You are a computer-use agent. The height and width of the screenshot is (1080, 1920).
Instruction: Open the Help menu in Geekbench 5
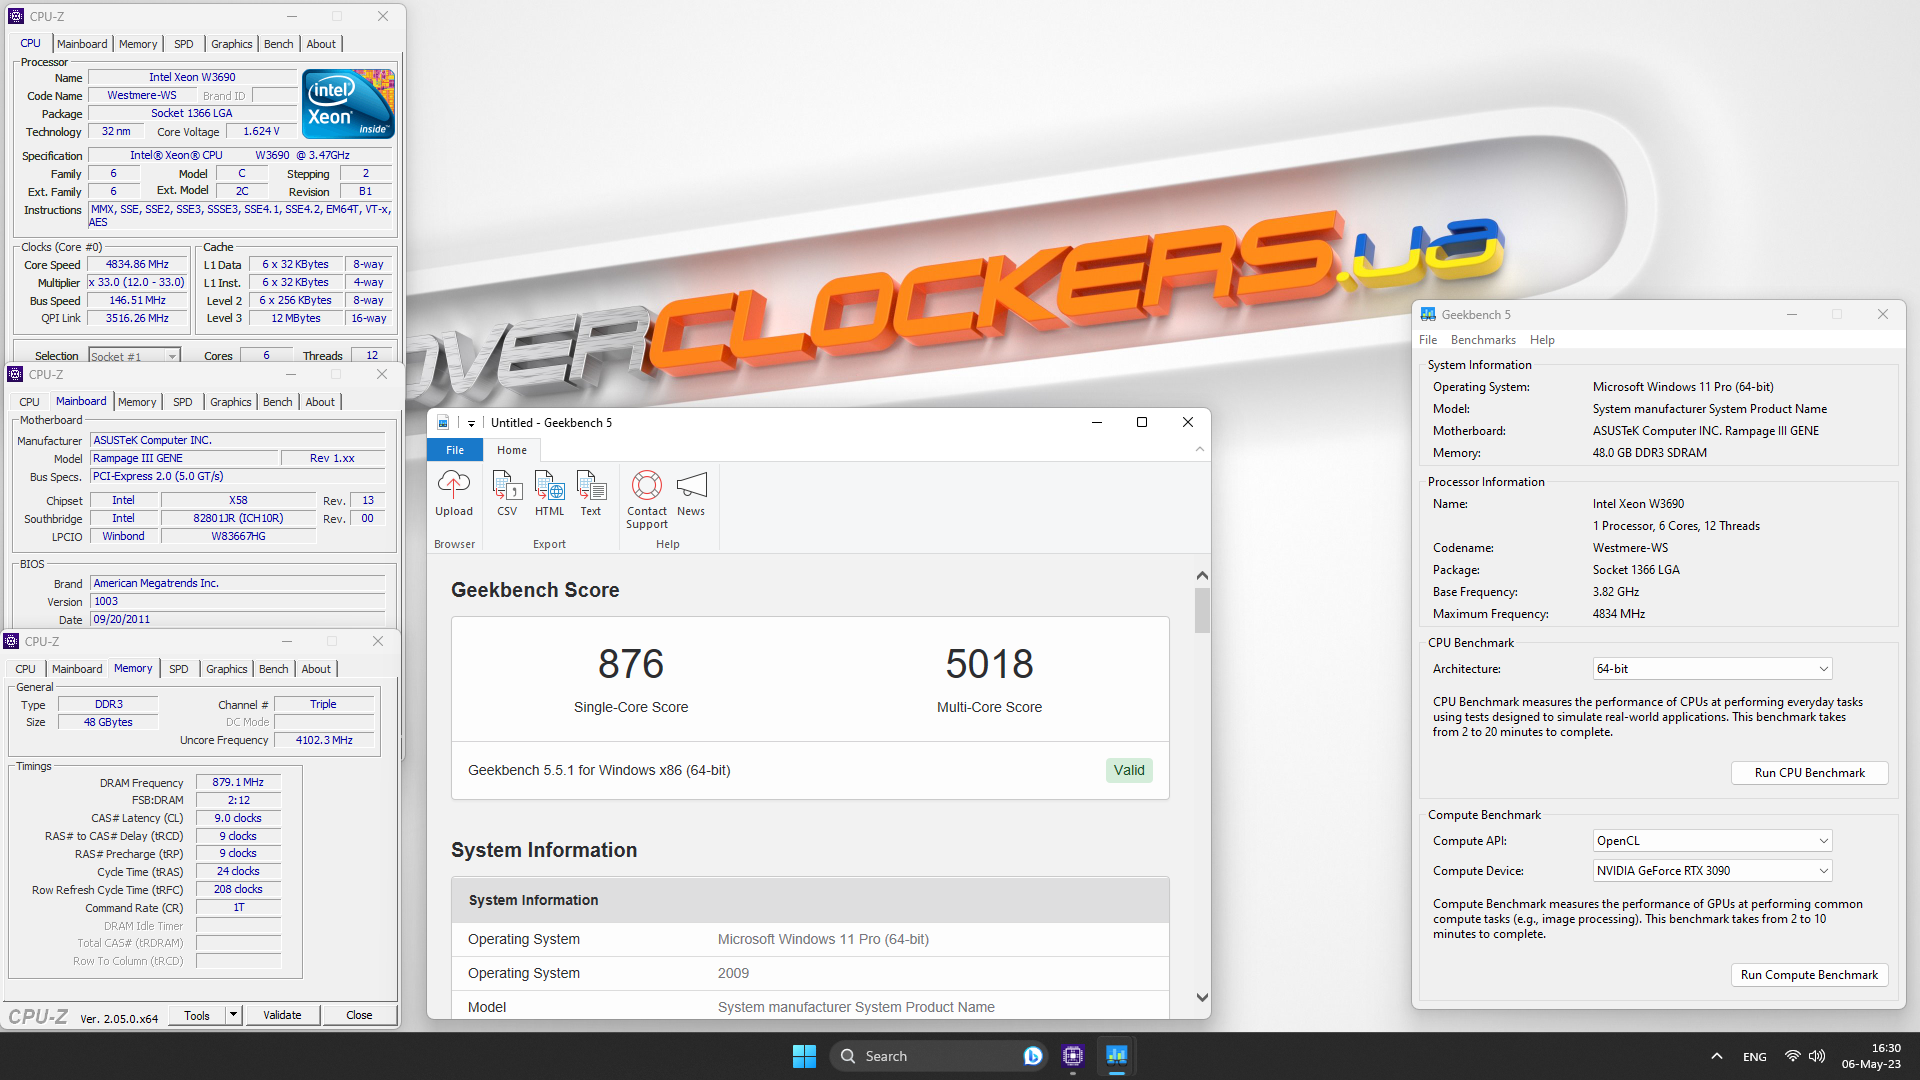pyautogui.click(x=1542, y=340)
